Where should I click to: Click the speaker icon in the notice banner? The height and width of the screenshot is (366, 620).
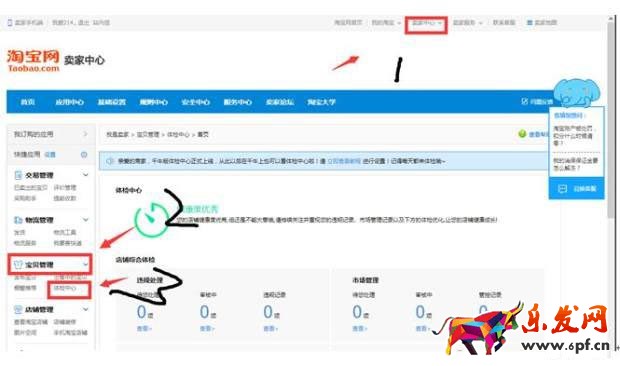click(x=110, y=161)
